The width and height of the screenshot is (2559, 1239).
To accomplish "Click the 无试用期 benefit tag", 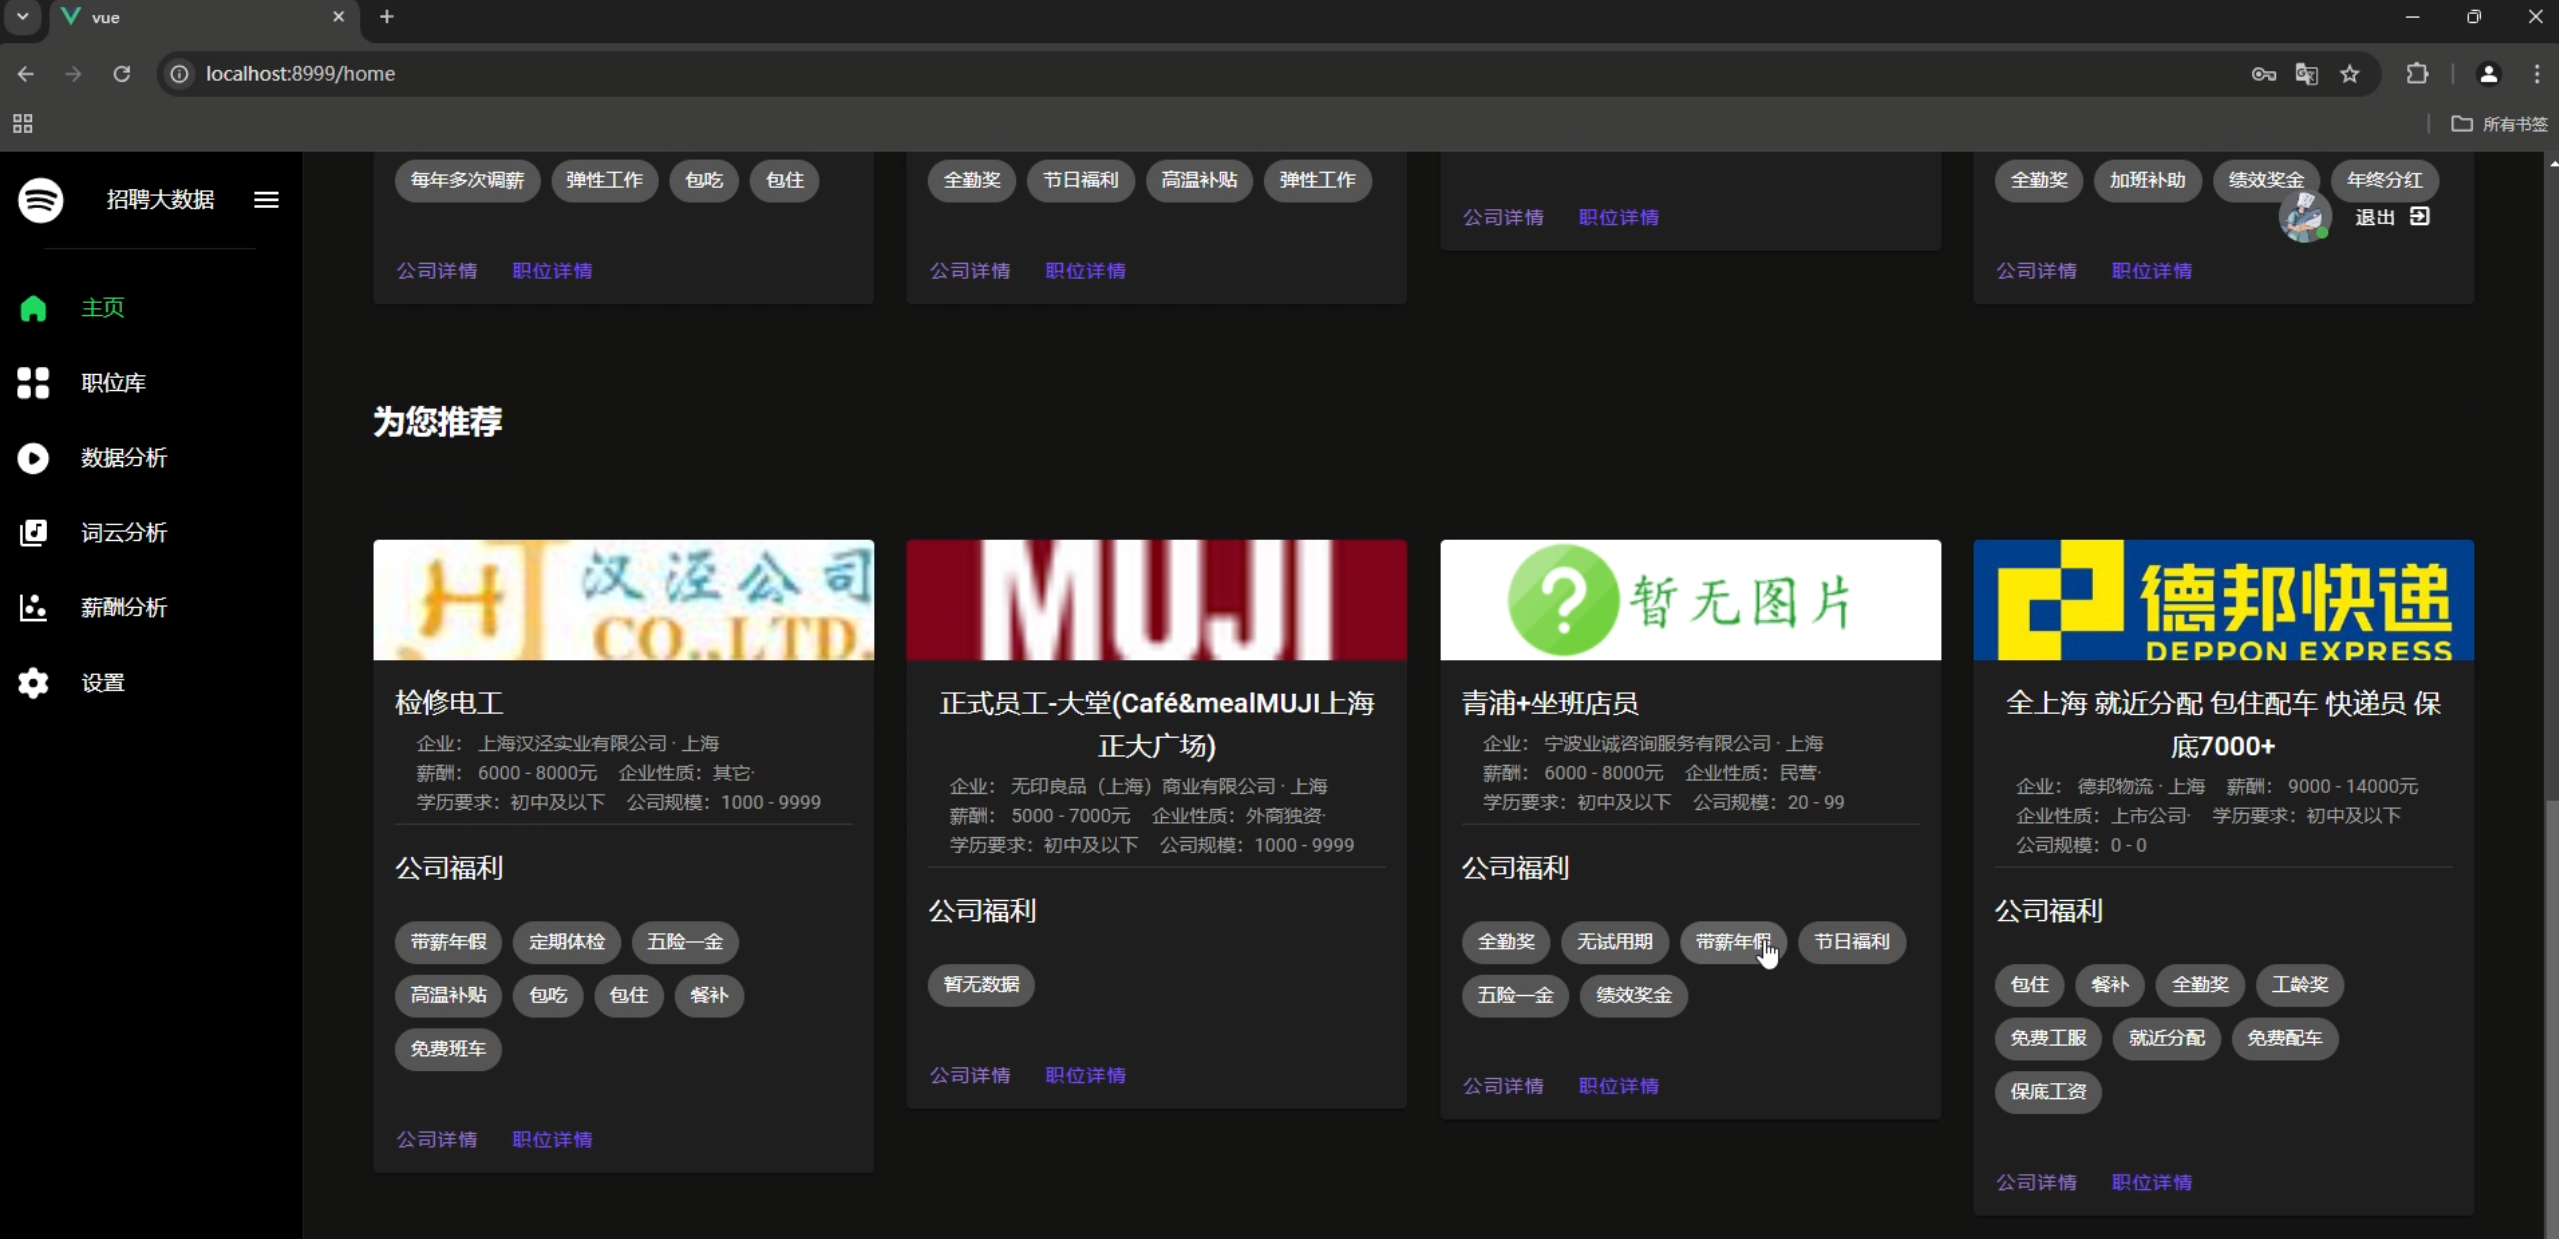I will [x=1614, y=942].
